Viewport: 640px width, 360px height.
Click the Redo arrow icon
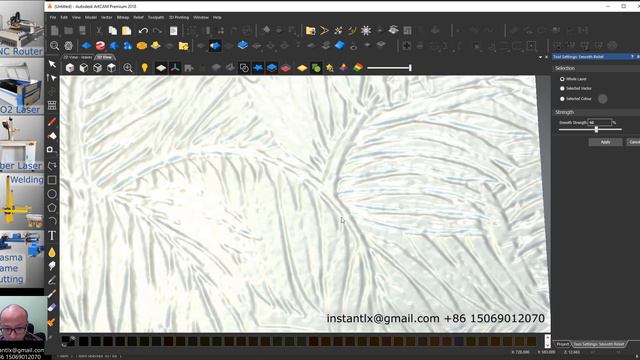tap(157, 31)
